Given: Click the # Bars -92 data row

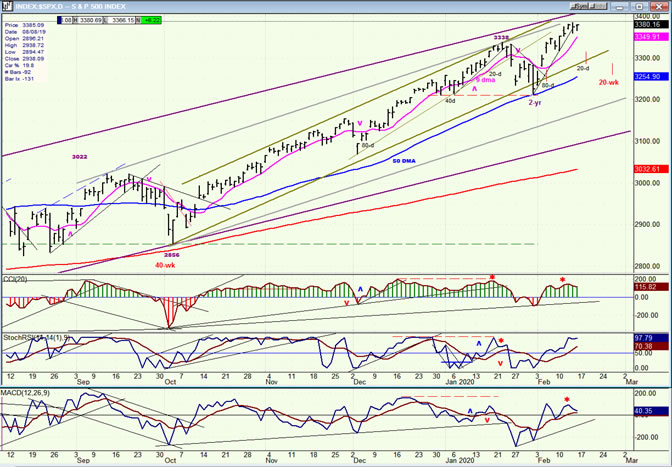Looking at the screenshot, I should click(19, 72).
